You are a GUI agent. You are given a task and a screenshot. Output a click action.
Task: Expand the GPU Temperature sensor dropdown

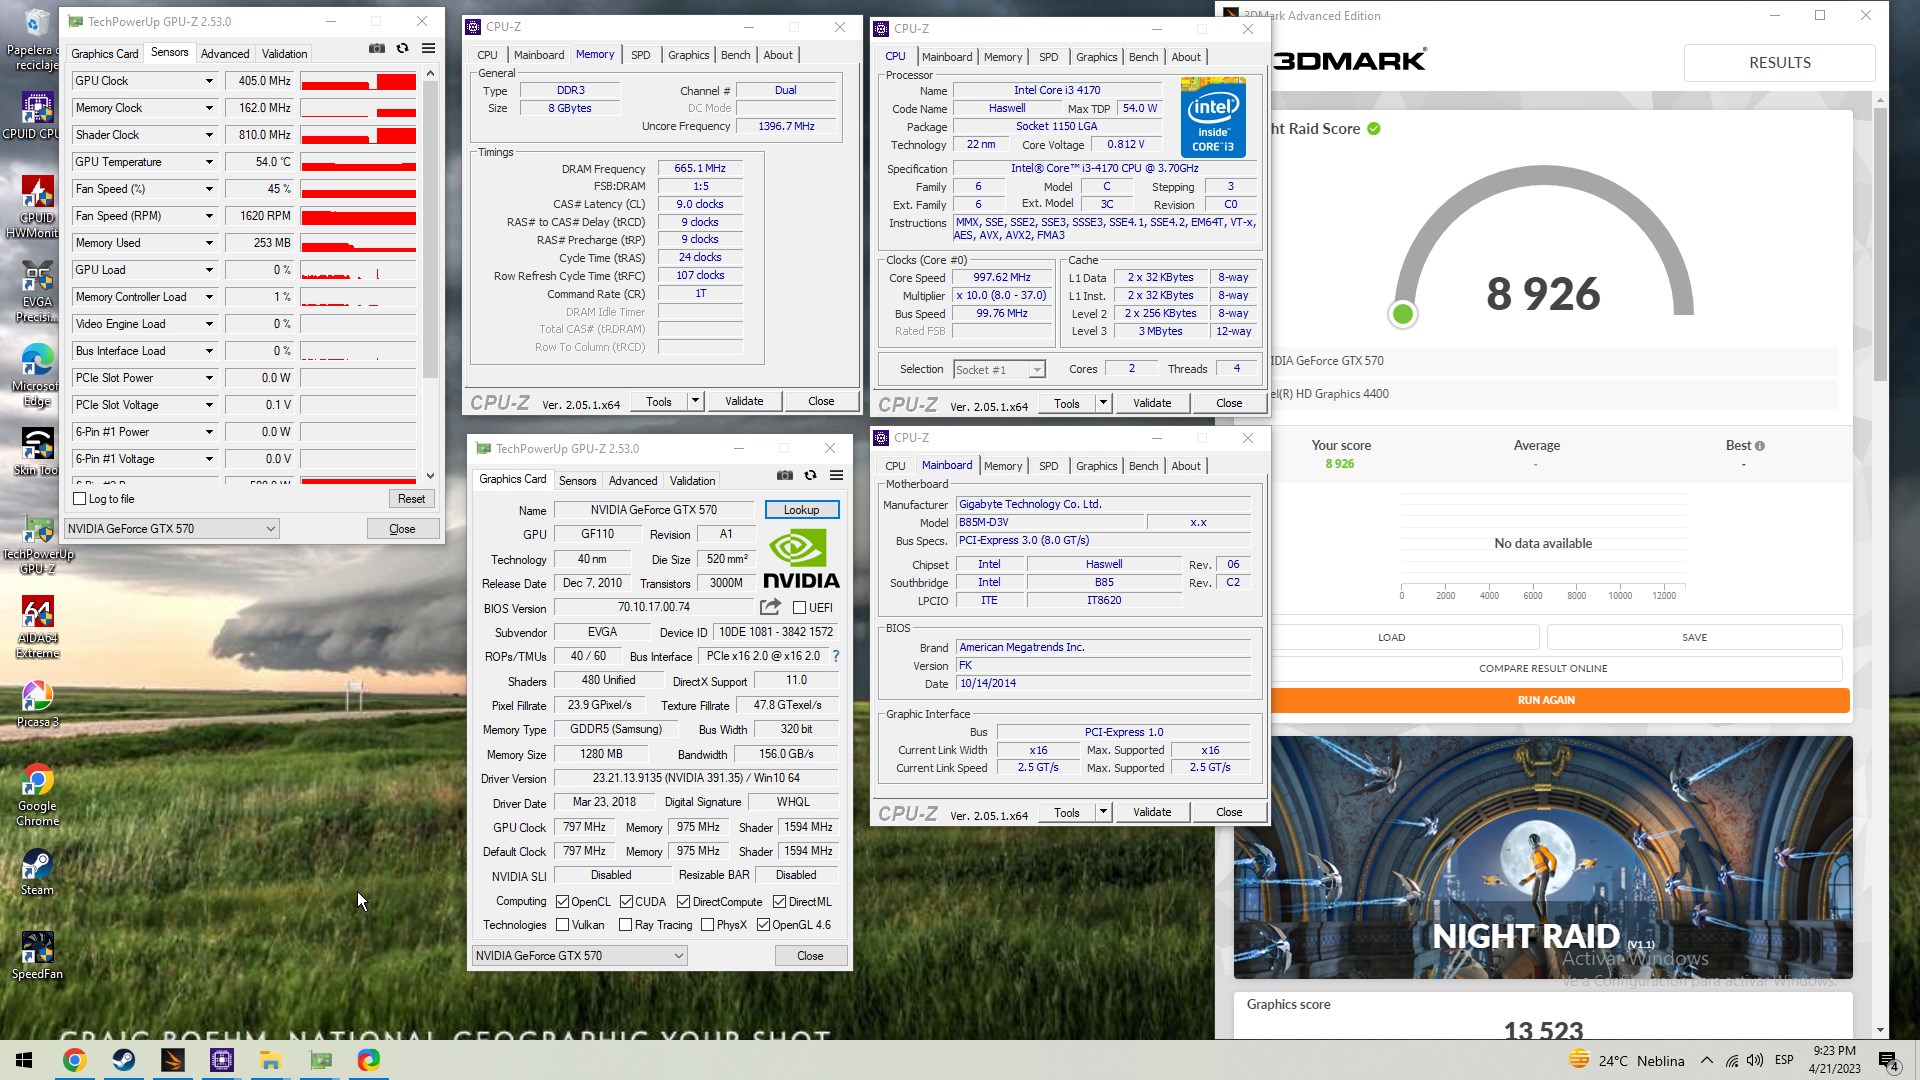pos(209,162)
